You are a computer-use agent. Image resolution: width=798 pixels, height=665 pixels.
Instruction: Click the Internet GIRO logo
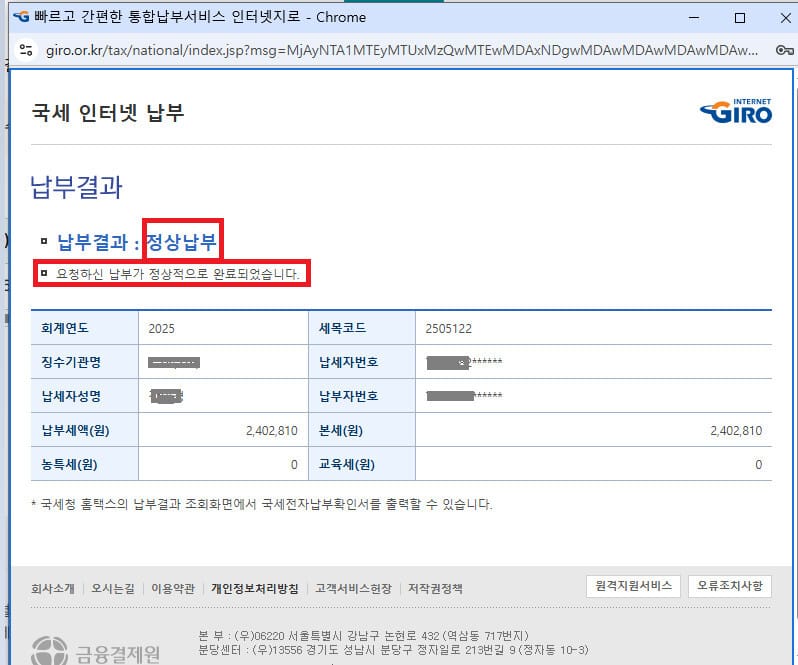(x=736, y=111)
